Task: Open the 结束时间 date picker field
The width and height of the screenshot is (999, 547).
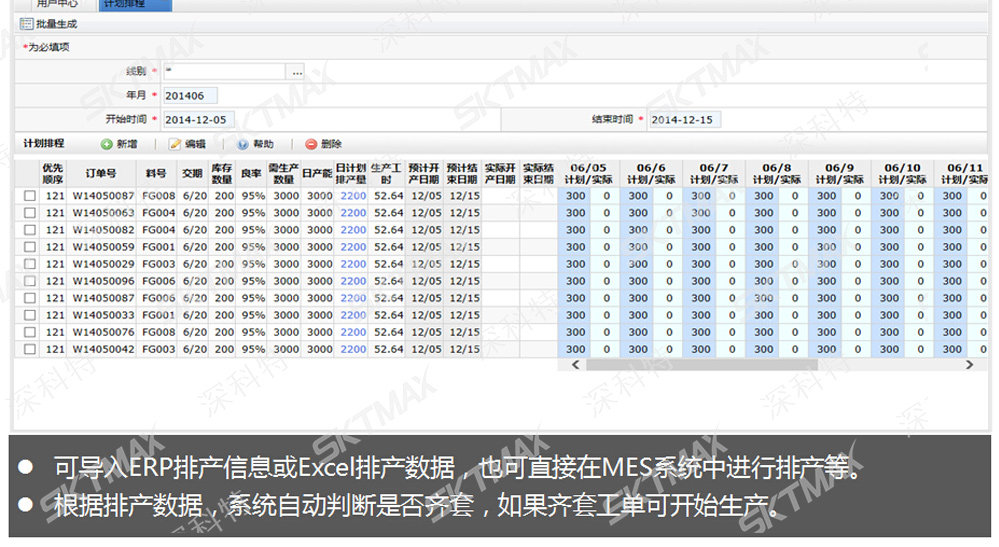Action: [x=683, y=119]
